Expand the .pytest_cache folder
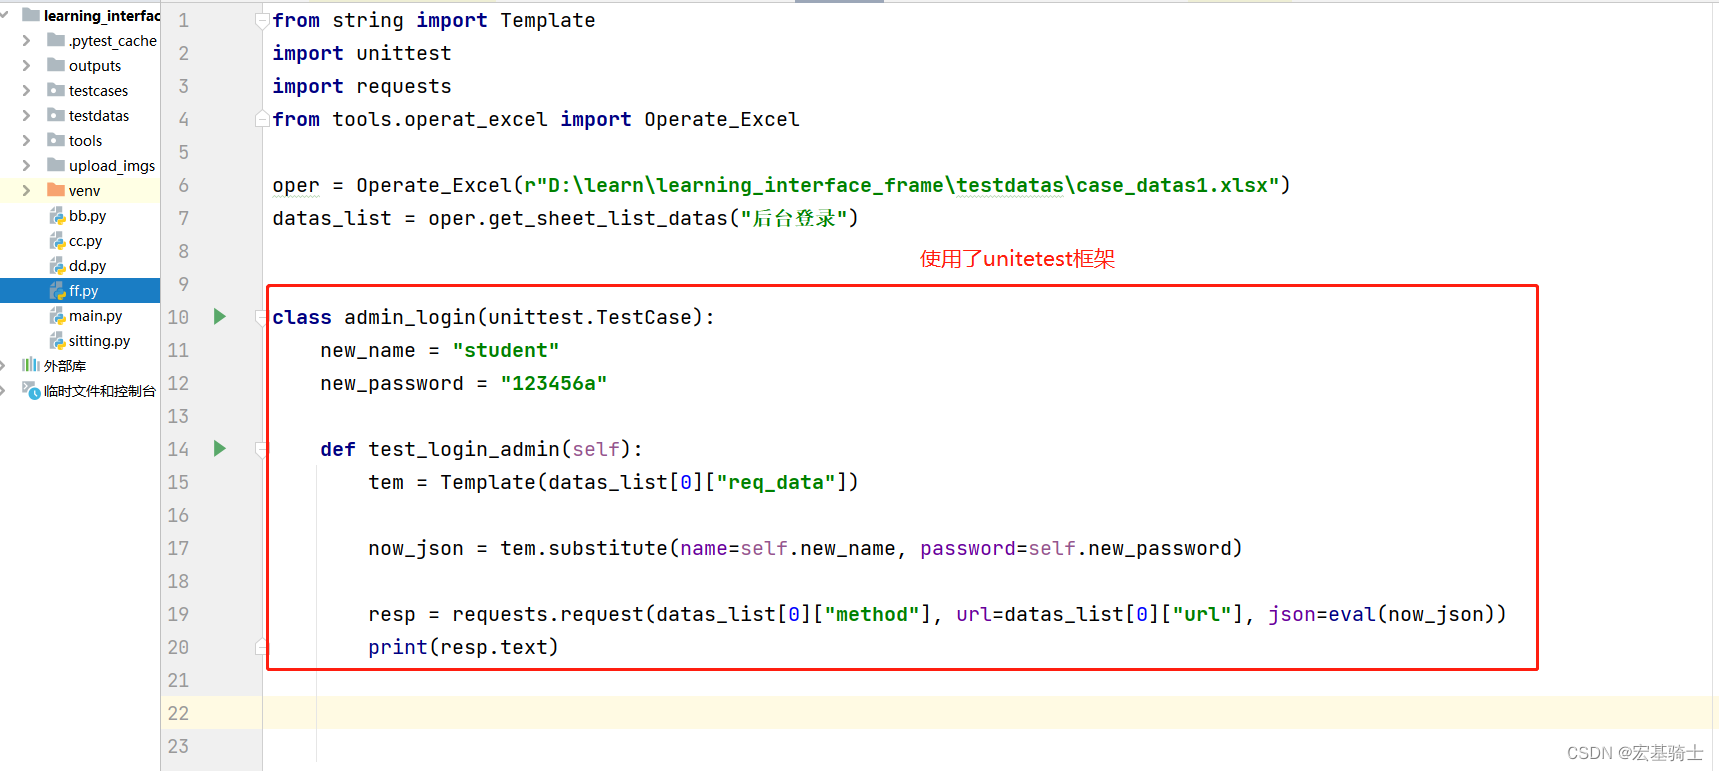Viewport: 1719px width, 771px height. (27, 41)
